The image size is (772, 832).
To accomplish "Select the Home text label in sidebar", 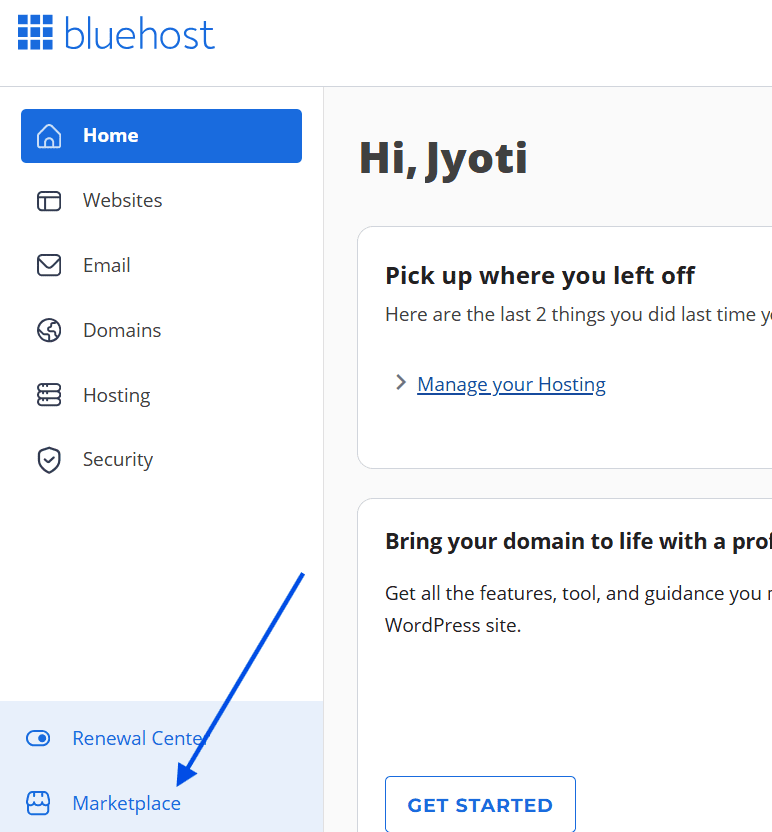I will (110, 136).
